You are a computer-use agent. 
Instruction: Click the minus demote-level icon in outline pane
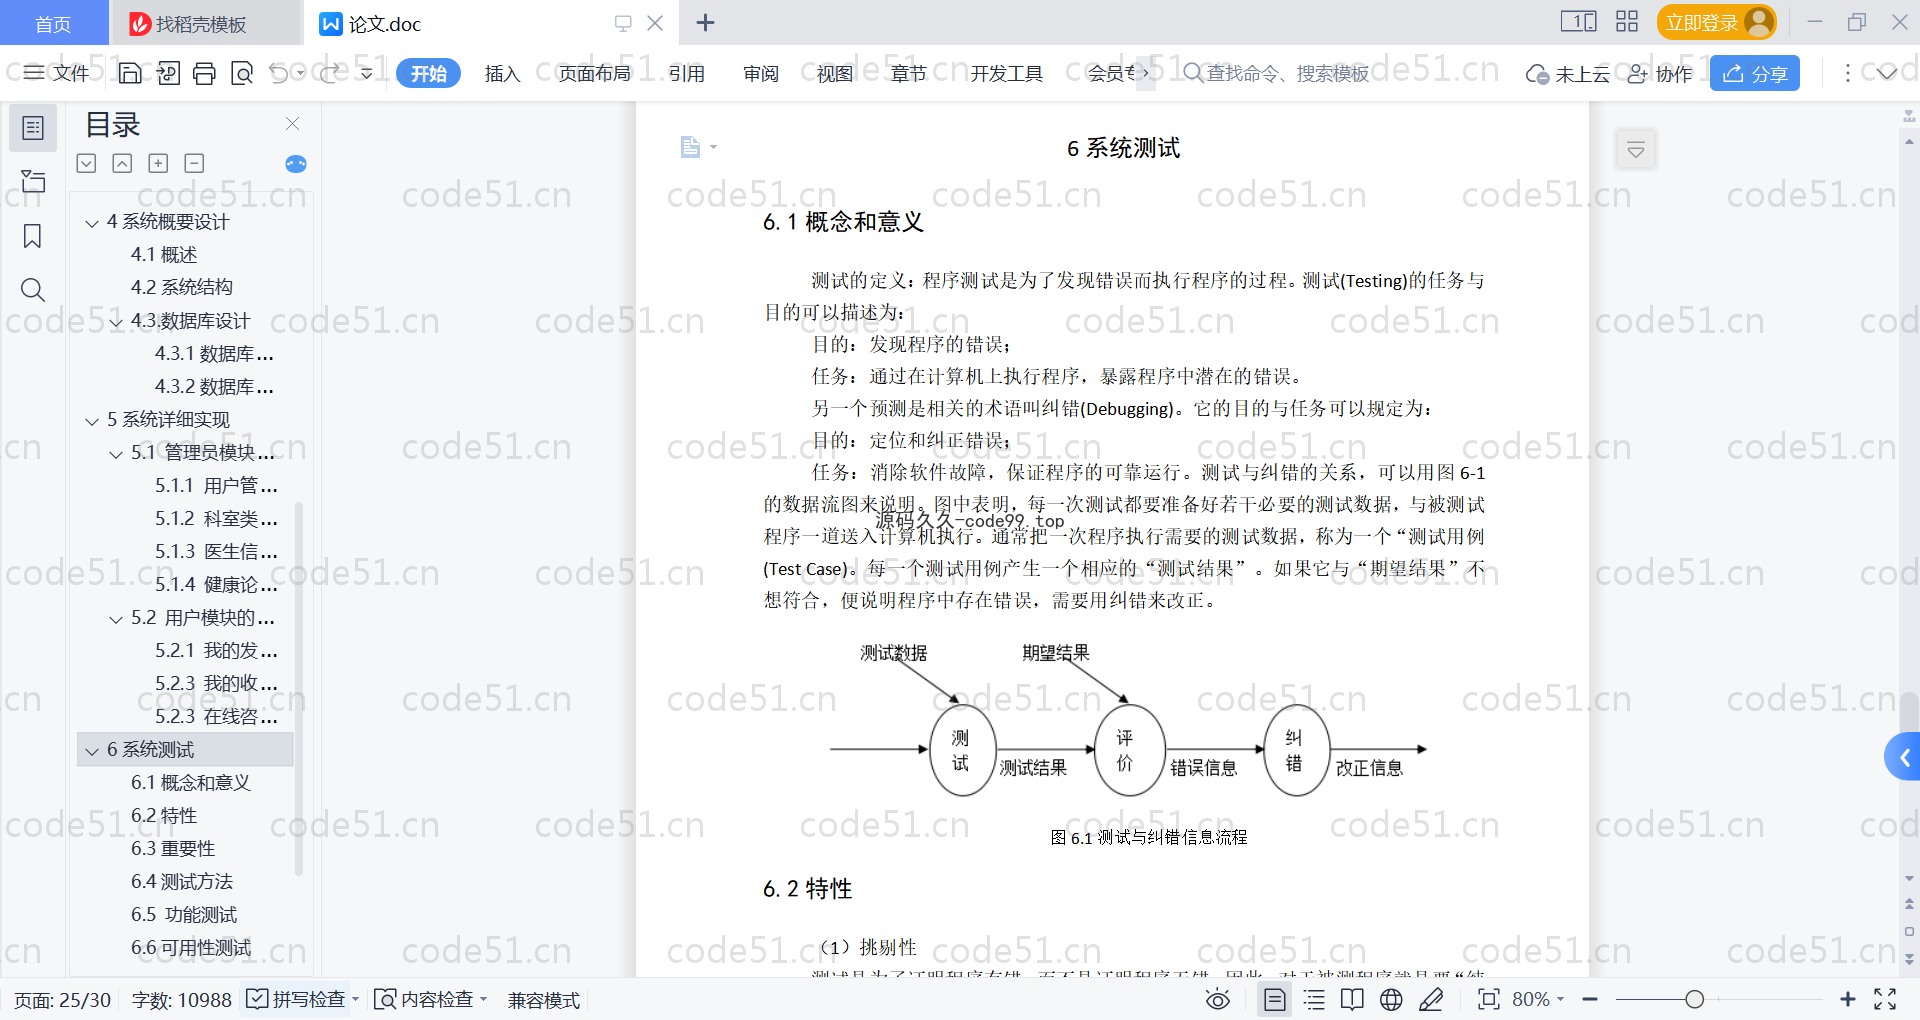click(194, 163)
